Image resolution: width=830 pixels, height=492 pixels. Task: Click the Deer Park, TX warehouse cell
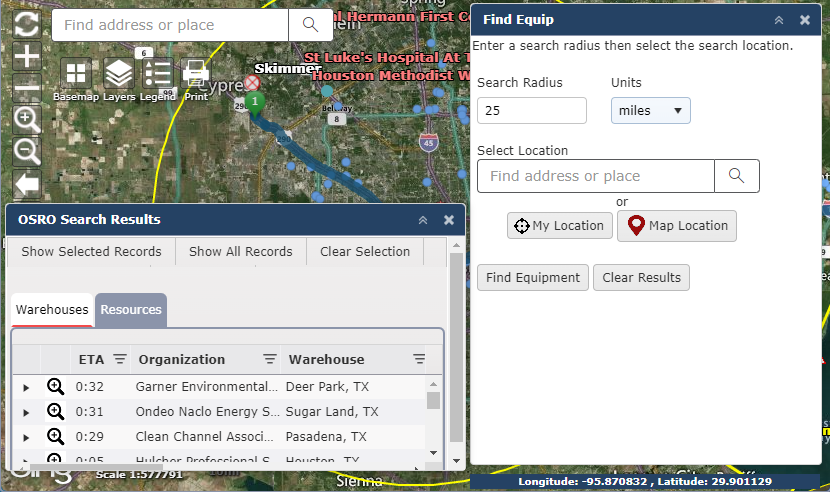point(327,387)
